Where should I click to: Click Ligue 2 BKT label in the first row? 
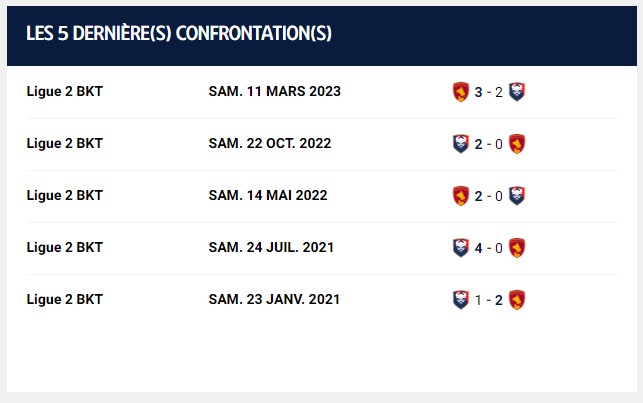coord(64,91)
